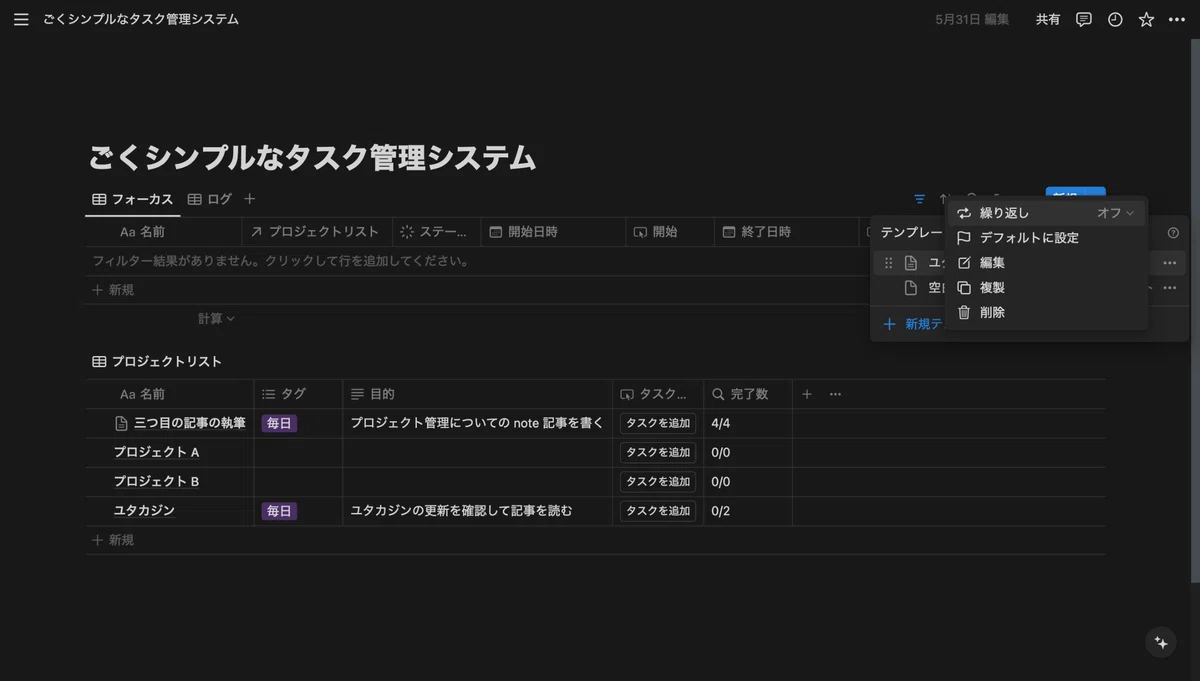Open the タスク... button column header
The height and width of the screenshot is (681, 1200).
coord(658,394)
